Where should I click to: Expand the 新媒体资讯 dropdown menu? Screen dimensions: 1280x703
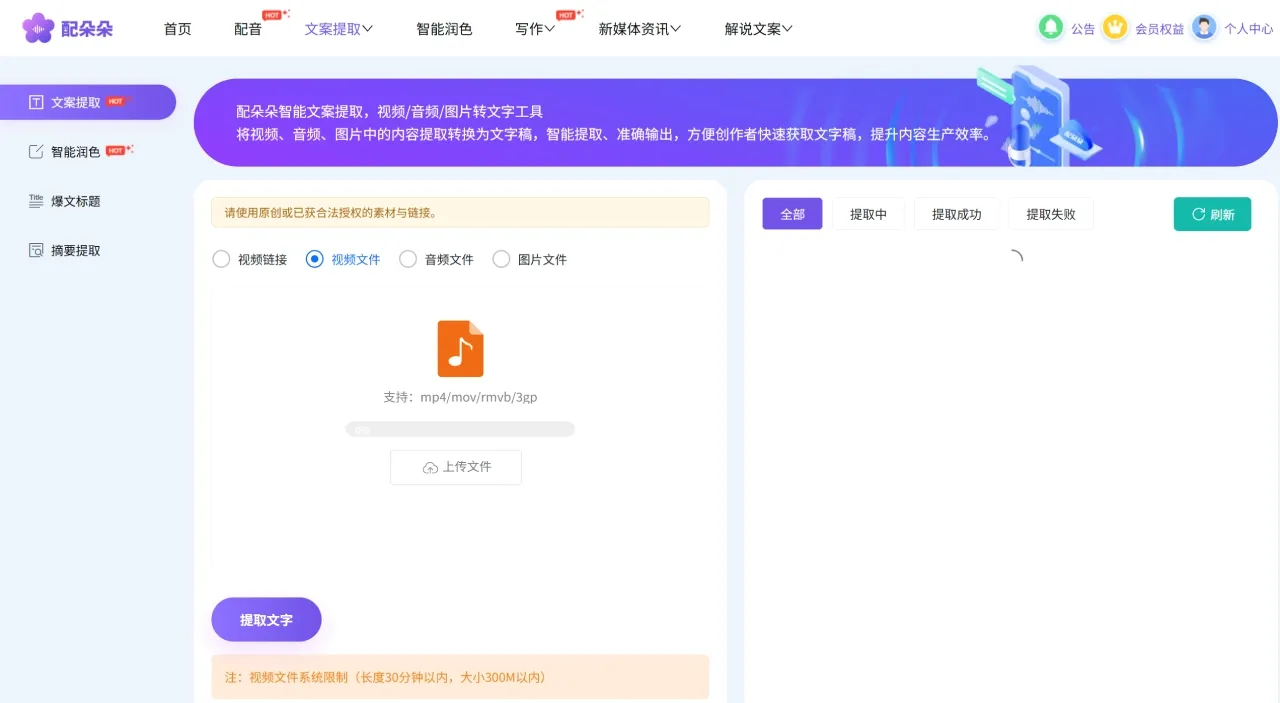pos(640,29)
